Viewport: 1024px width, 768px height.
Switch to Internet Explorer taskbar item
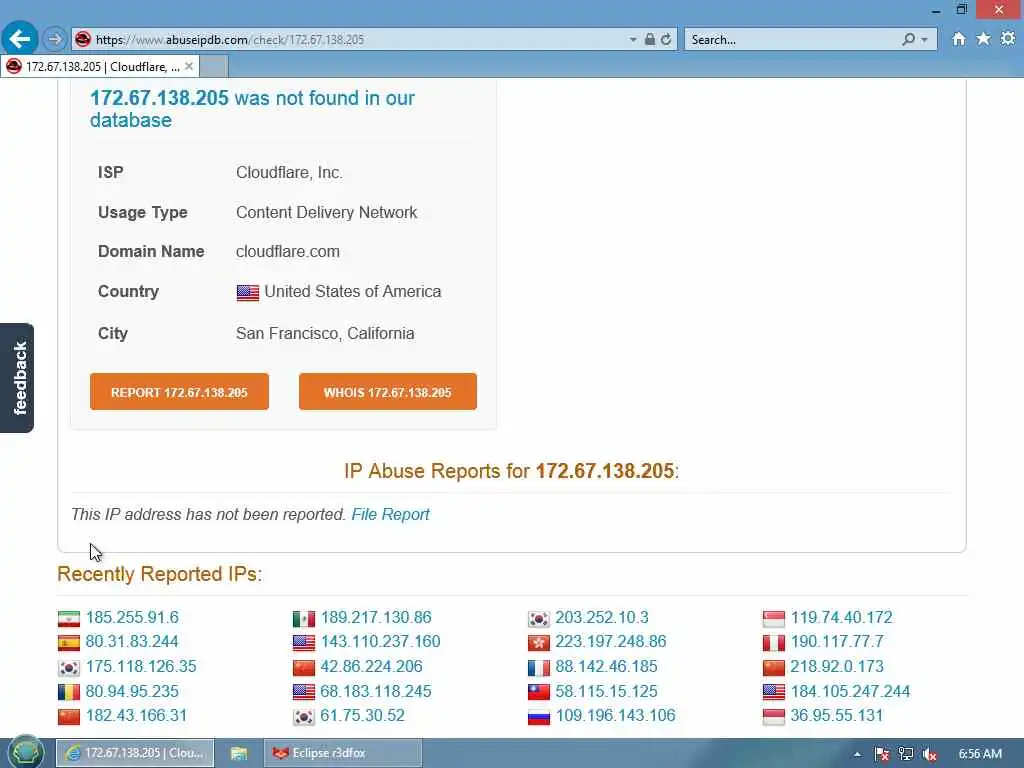point(135,753)
